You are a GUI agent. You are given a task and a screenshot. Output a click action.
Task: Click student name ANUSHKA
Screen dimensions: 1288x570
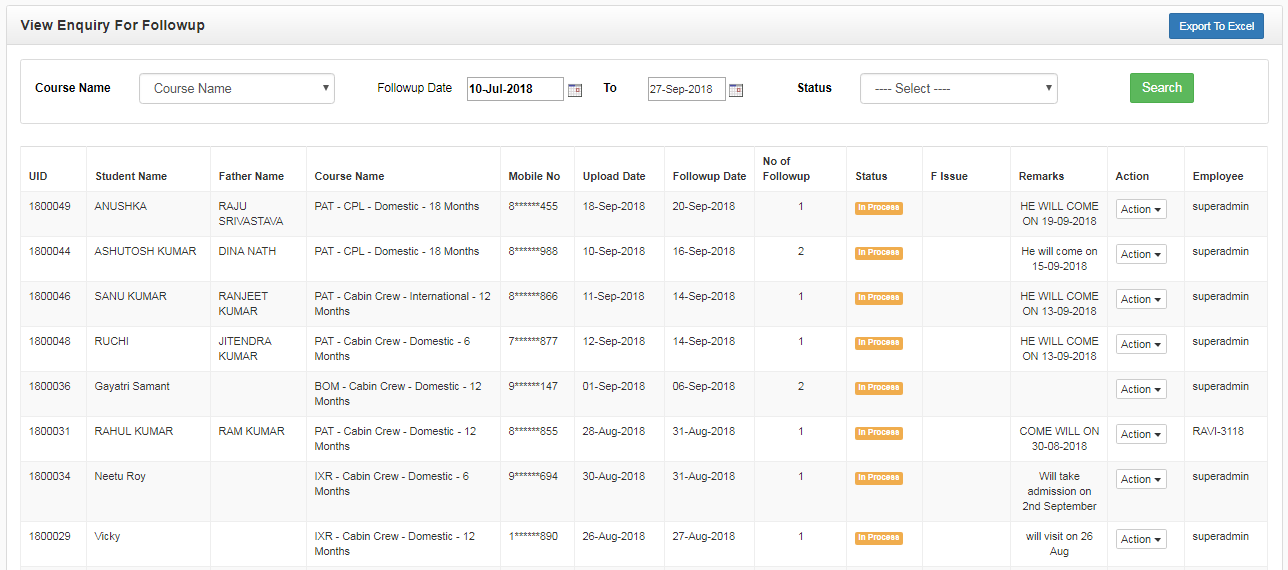[121, 206]
